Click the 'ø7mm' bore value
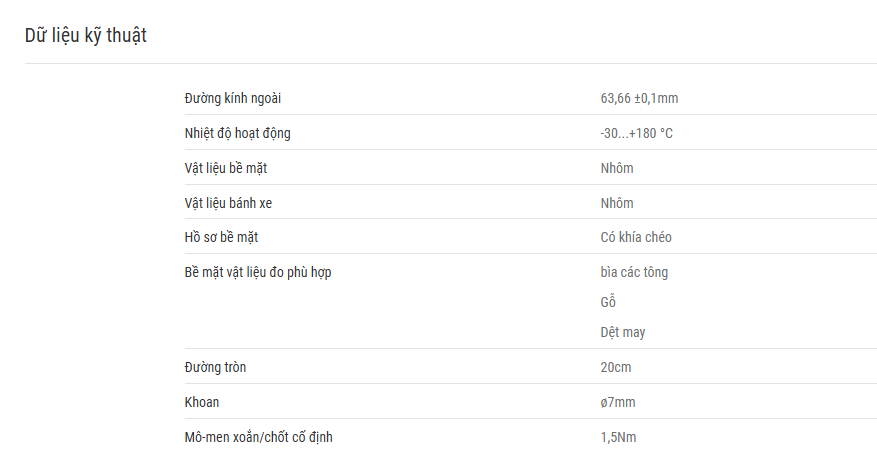This screenshot has height=469, width=877. point(618,402)
